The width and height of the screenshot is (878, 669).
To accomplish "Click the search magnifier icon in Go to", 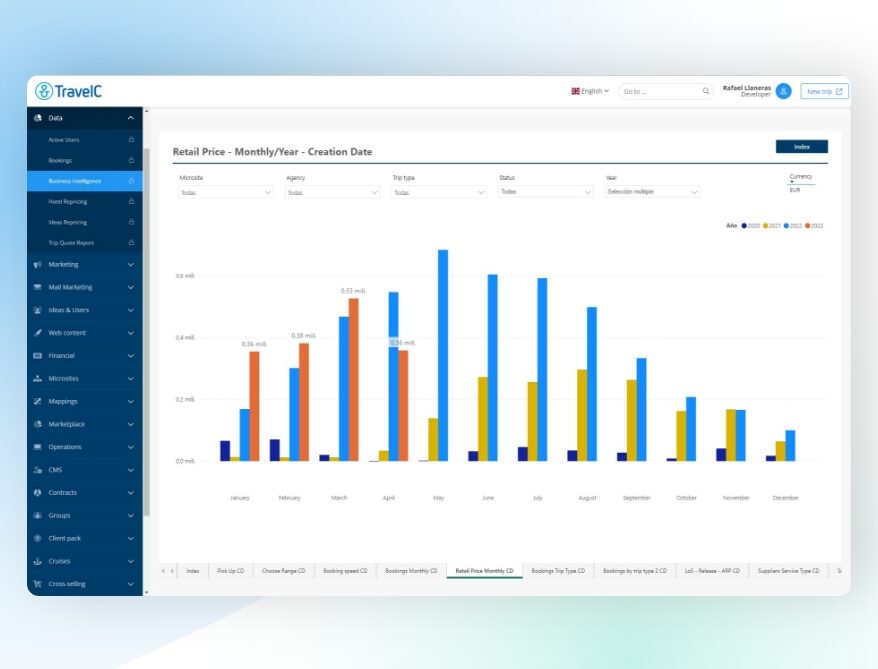I will [x=706, y=91].
